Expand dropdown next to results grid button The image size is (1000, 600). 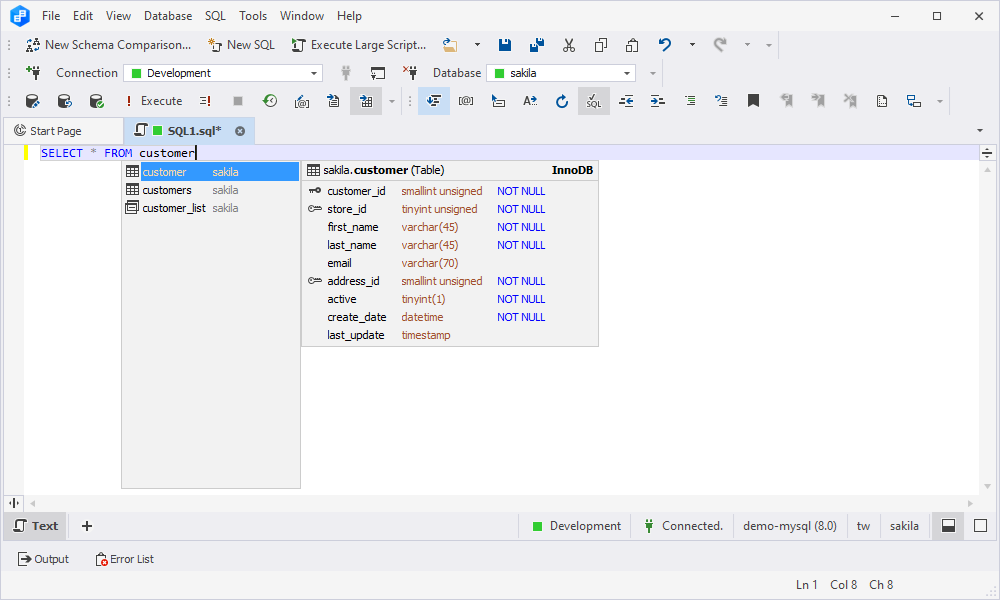[x=392, y=101]
